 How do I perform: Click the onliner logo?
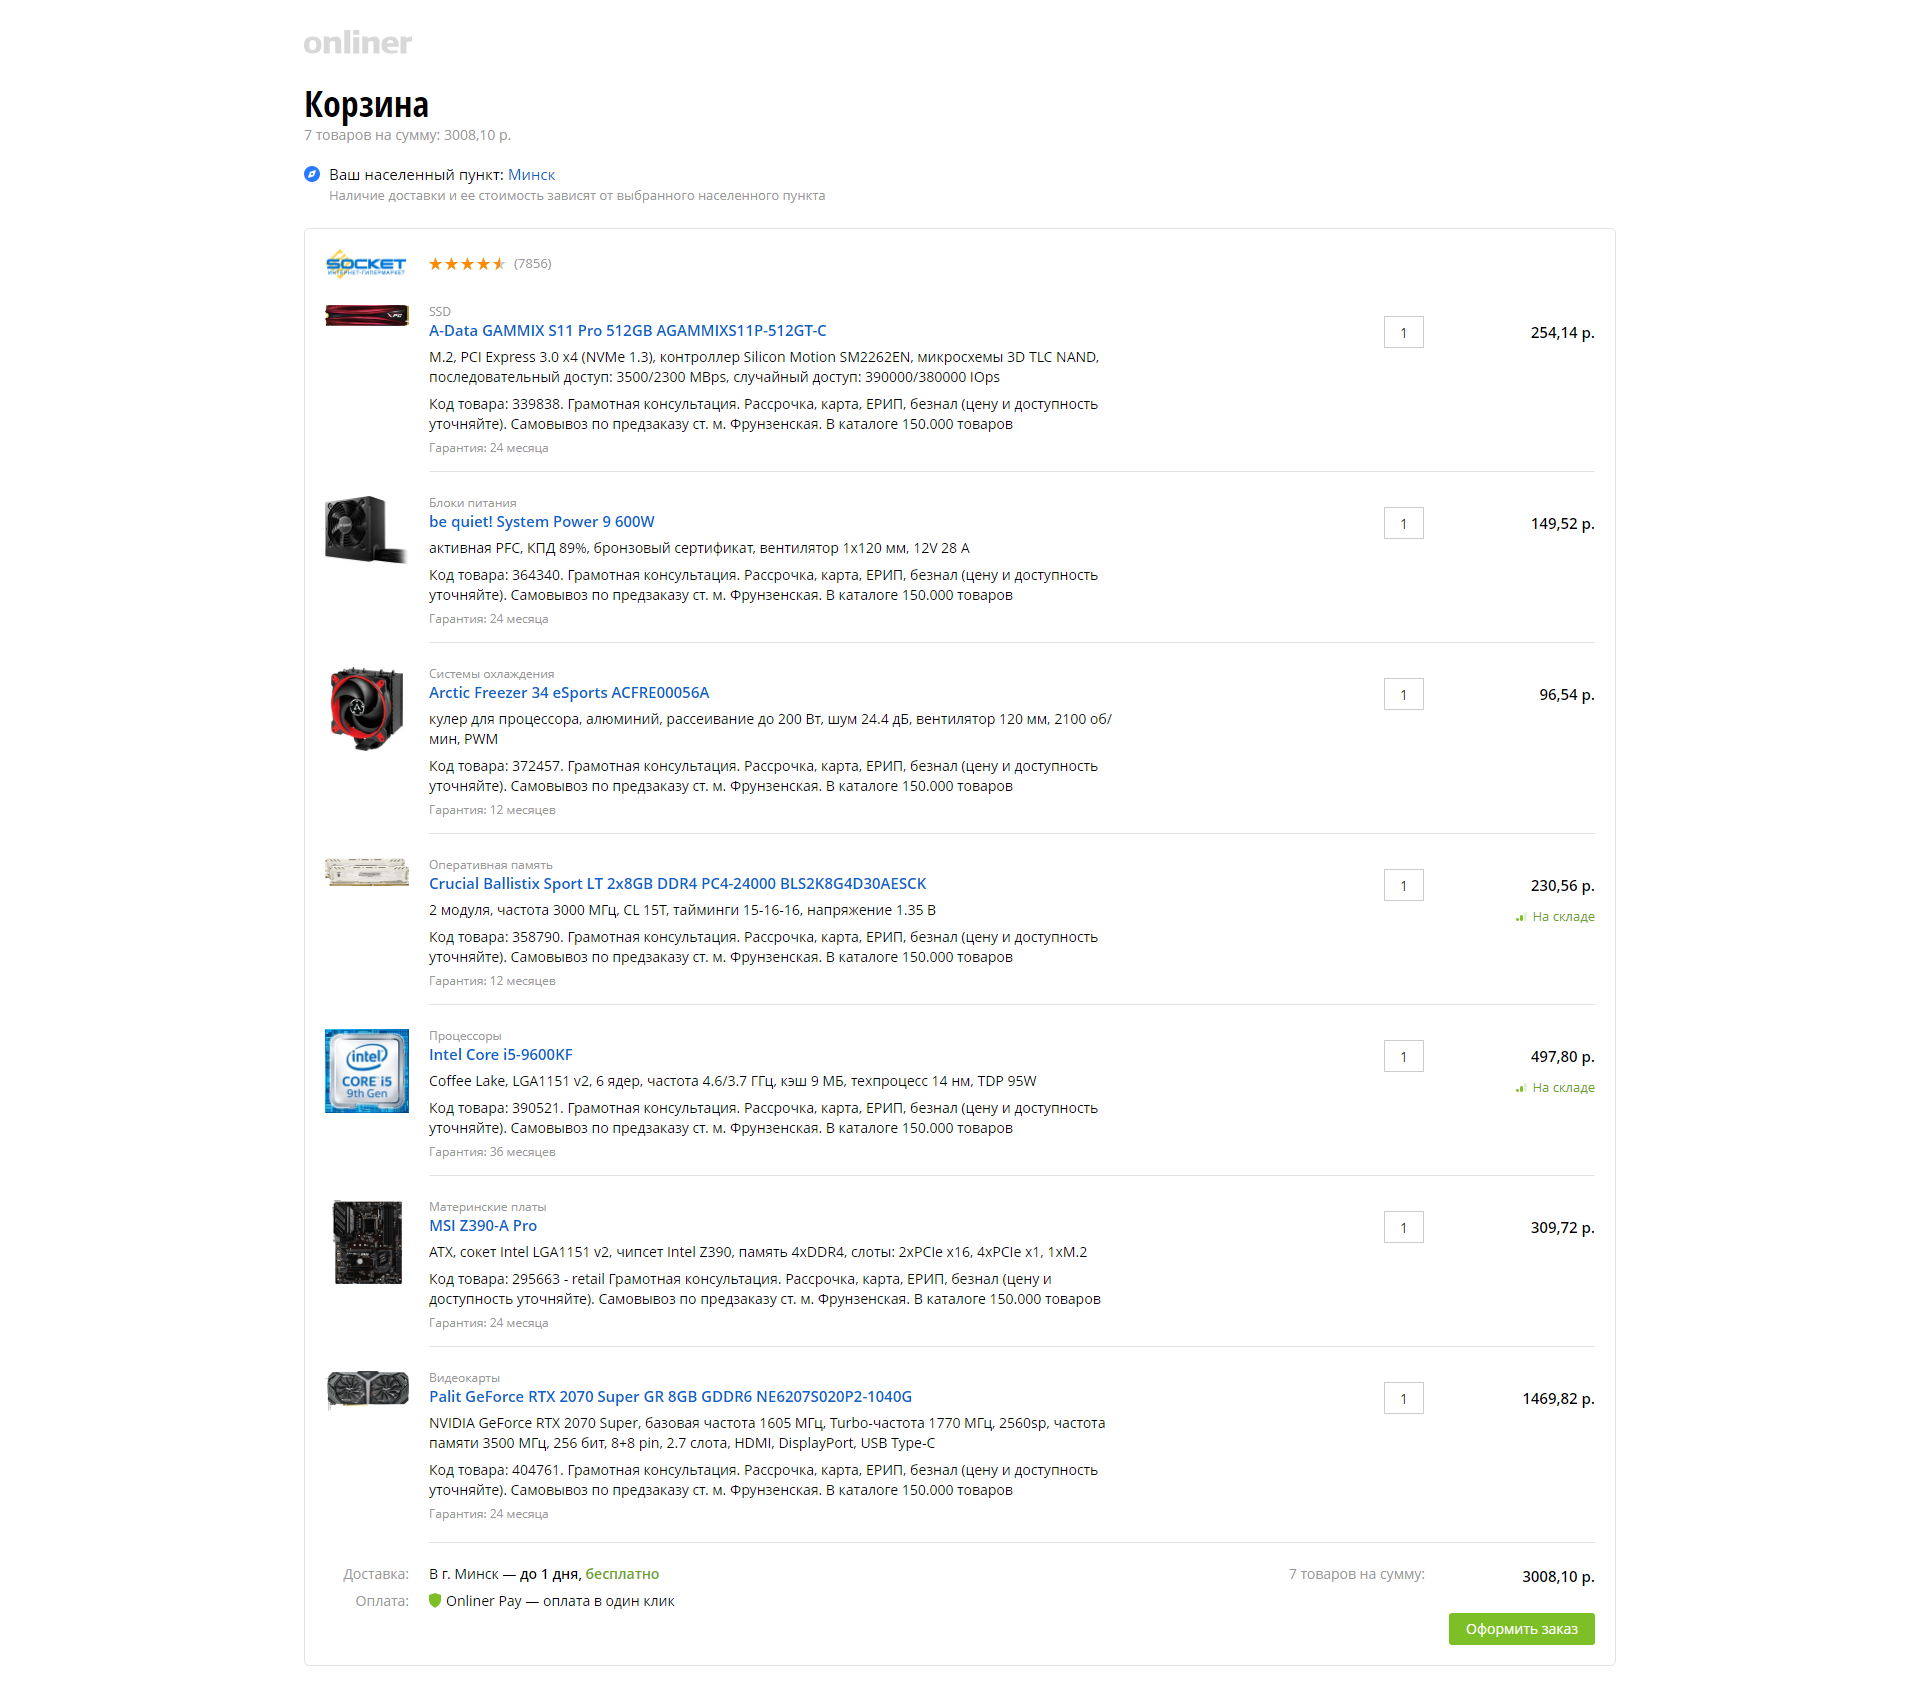[x=357, y=43]
